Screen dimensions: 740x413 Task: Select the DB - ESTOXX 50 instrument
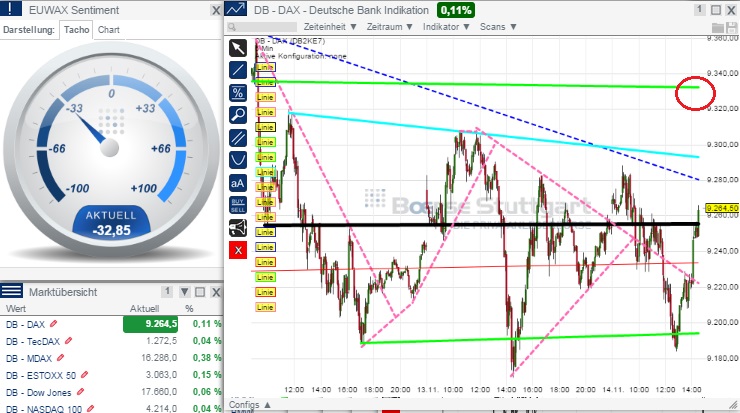pos(41,376)
